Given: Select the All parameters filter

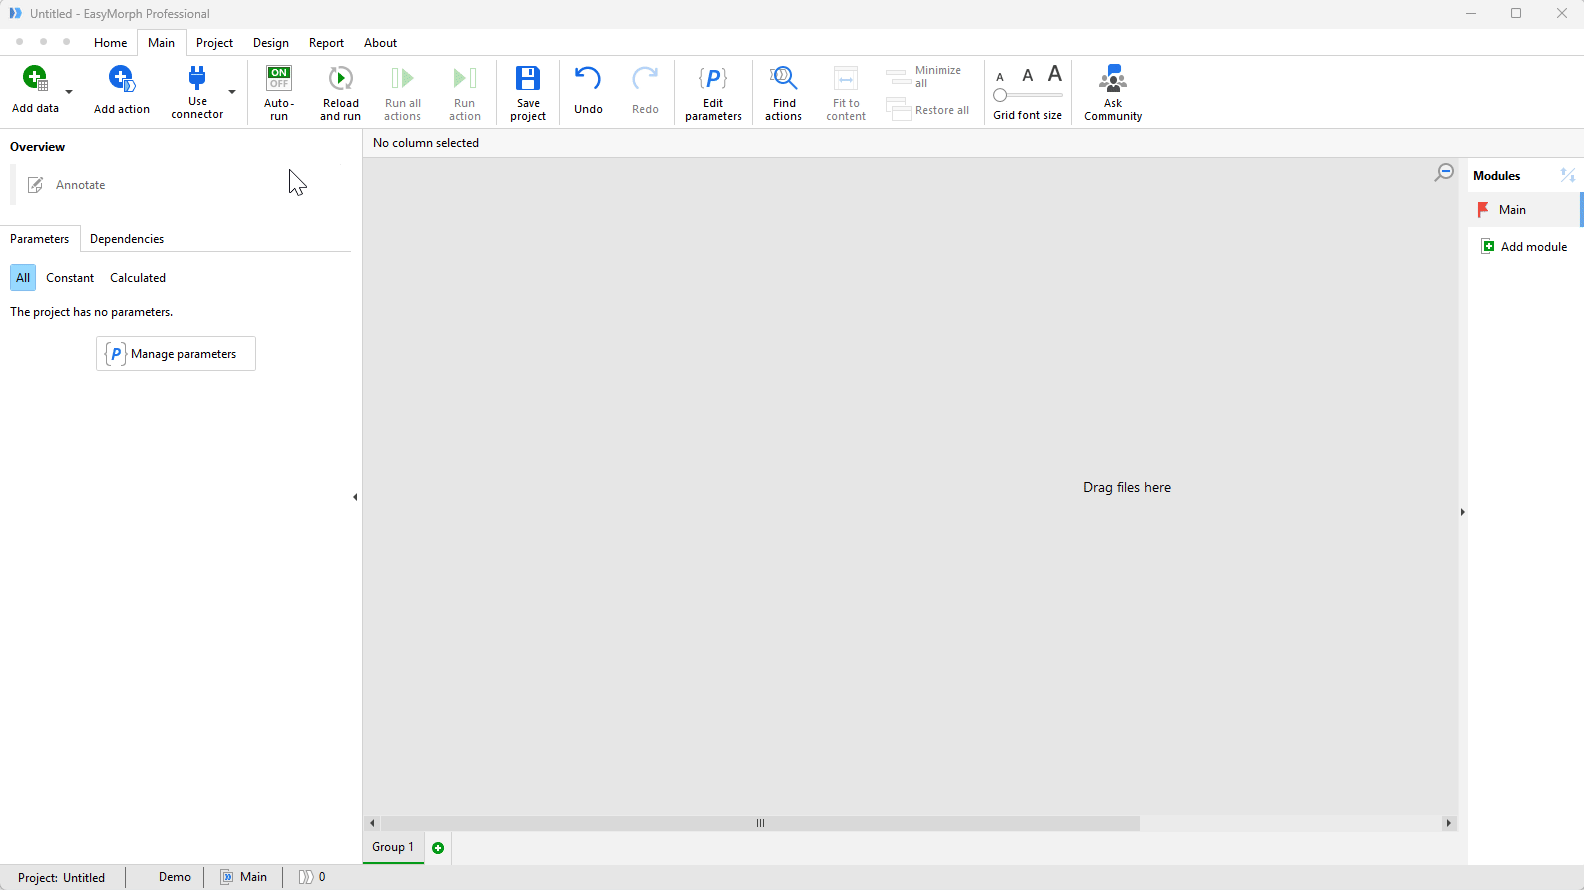Looking at the screenshot, I should (x=23, y=278).
